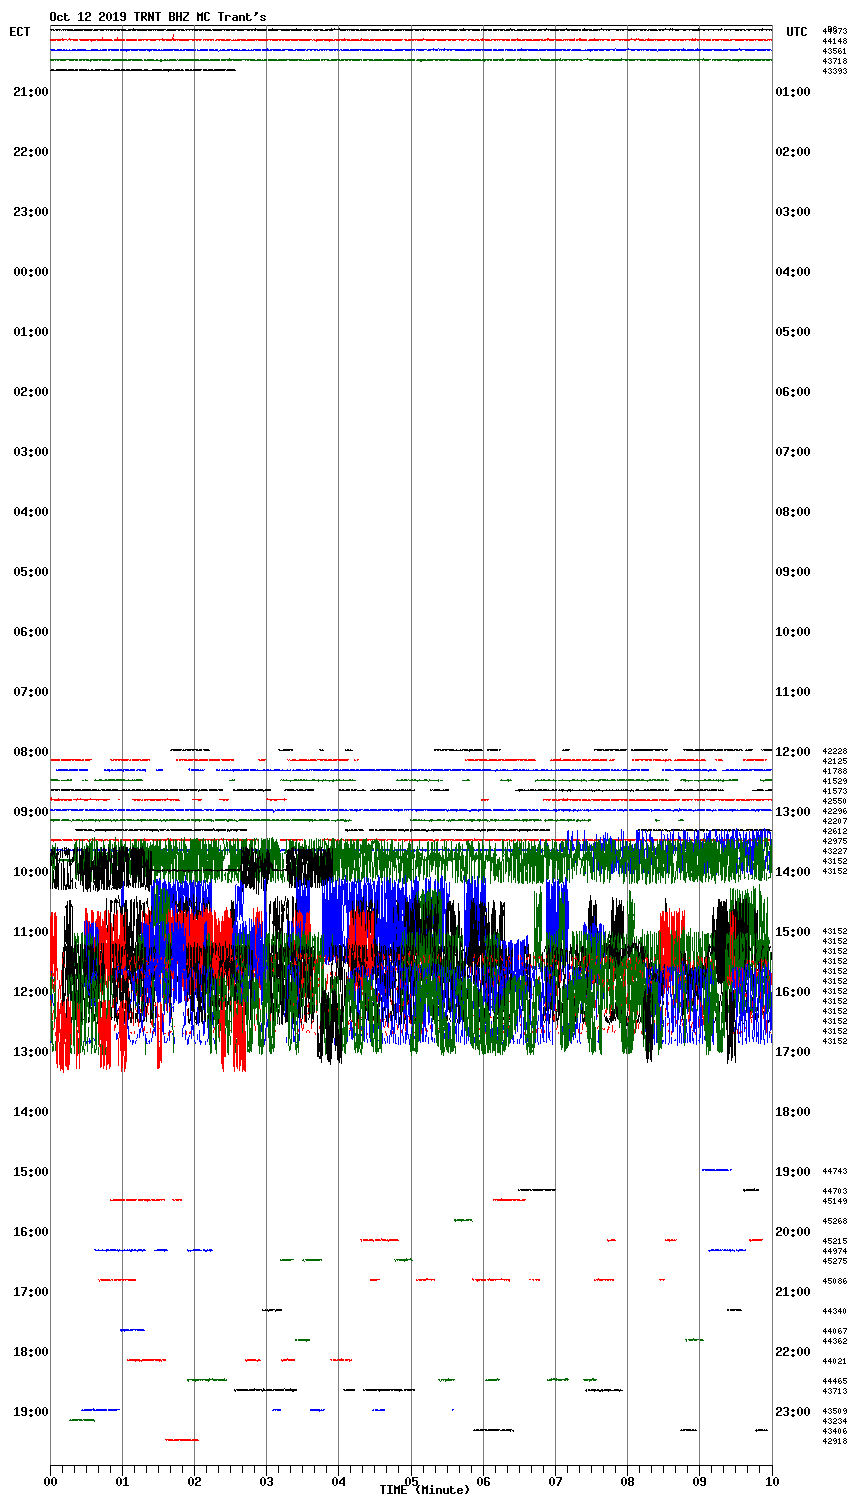
Task: Select the '00' minute tick label
Action: [x=50, y=1481]
